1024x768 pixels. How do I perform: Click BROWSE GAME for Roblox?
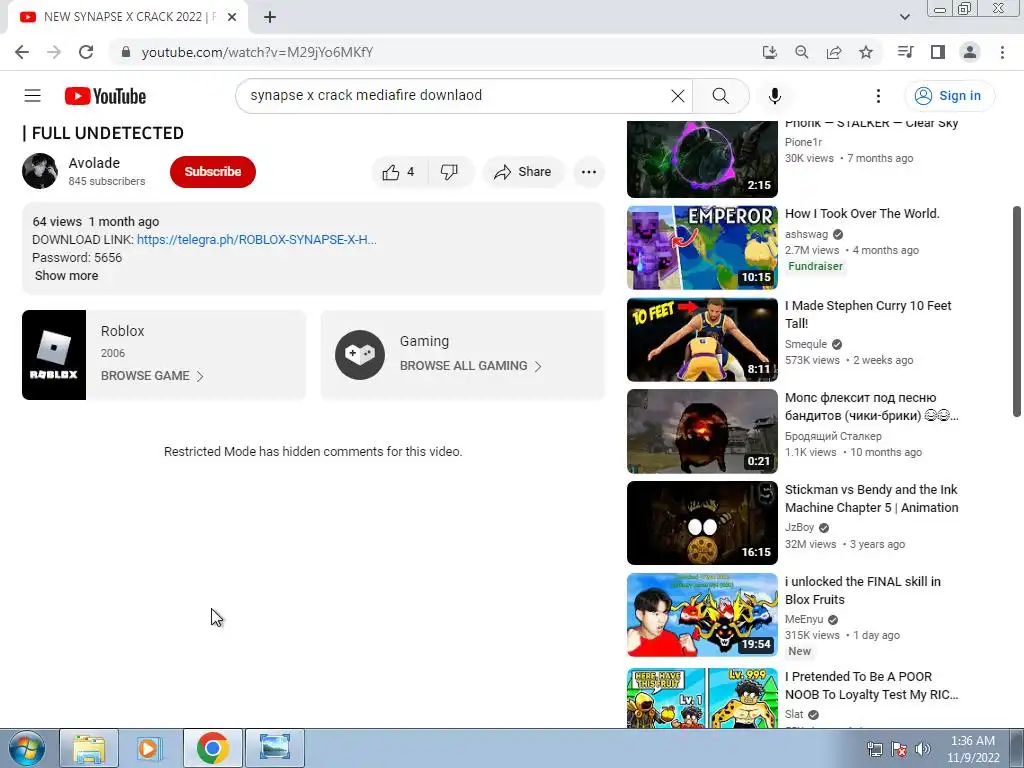(152, 376)
